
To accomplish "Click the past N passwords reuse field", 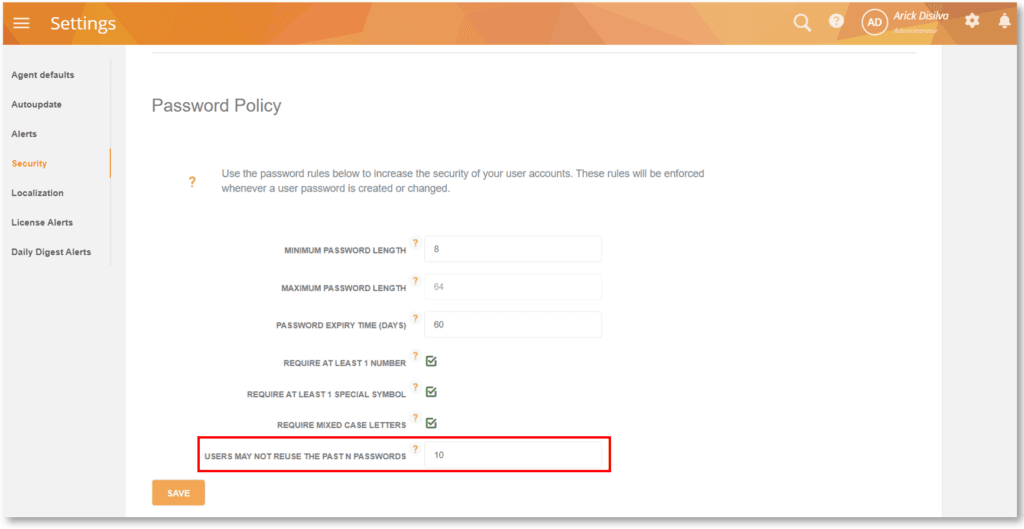I will point(513,455).
